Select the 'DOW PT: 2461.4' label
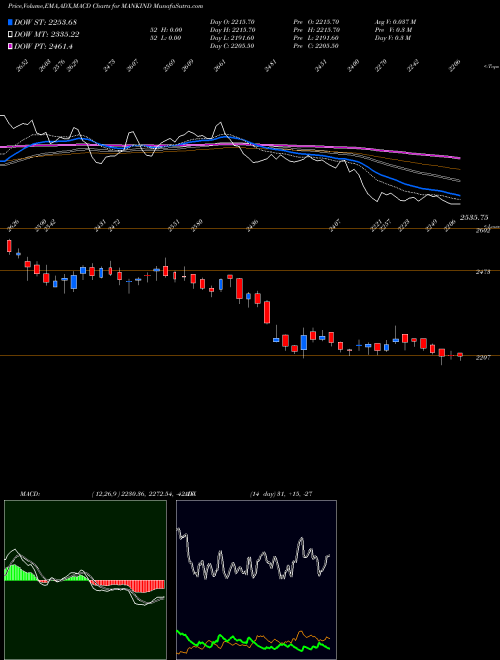Screen dimensions: 500x660 tap(43, 46)
